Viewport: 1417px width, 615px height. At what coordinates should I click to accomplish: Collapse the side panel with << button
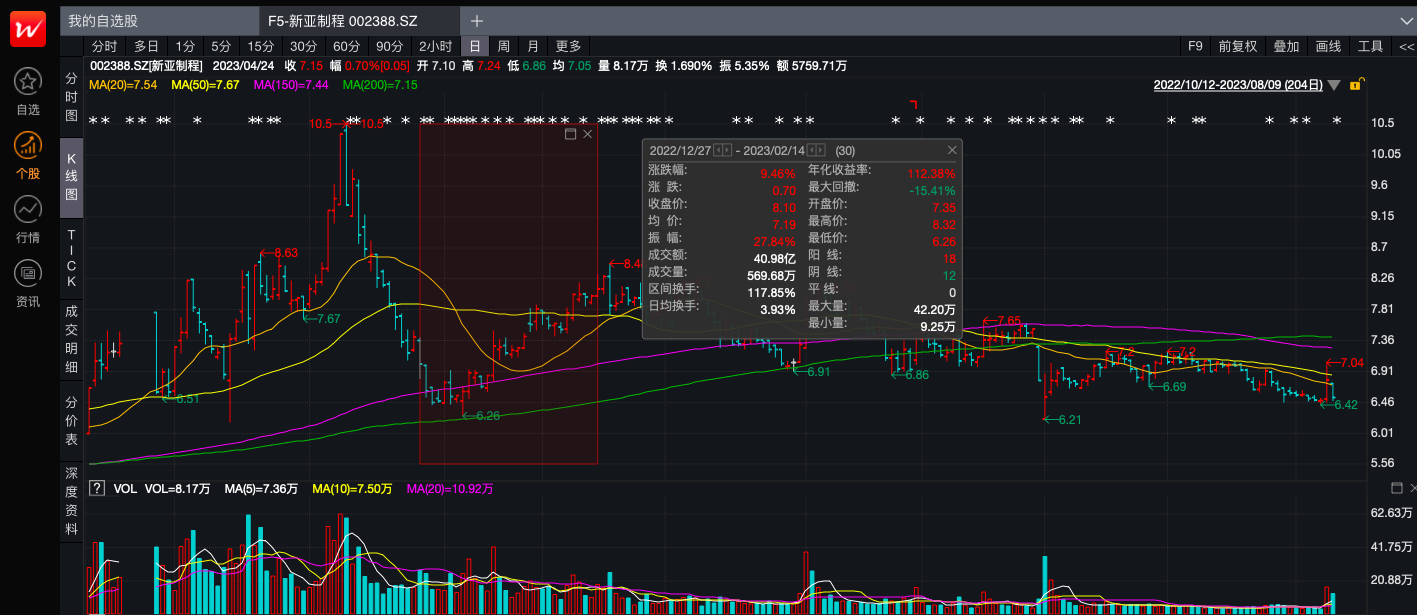pyautogui.click(x=1406, y=47)
